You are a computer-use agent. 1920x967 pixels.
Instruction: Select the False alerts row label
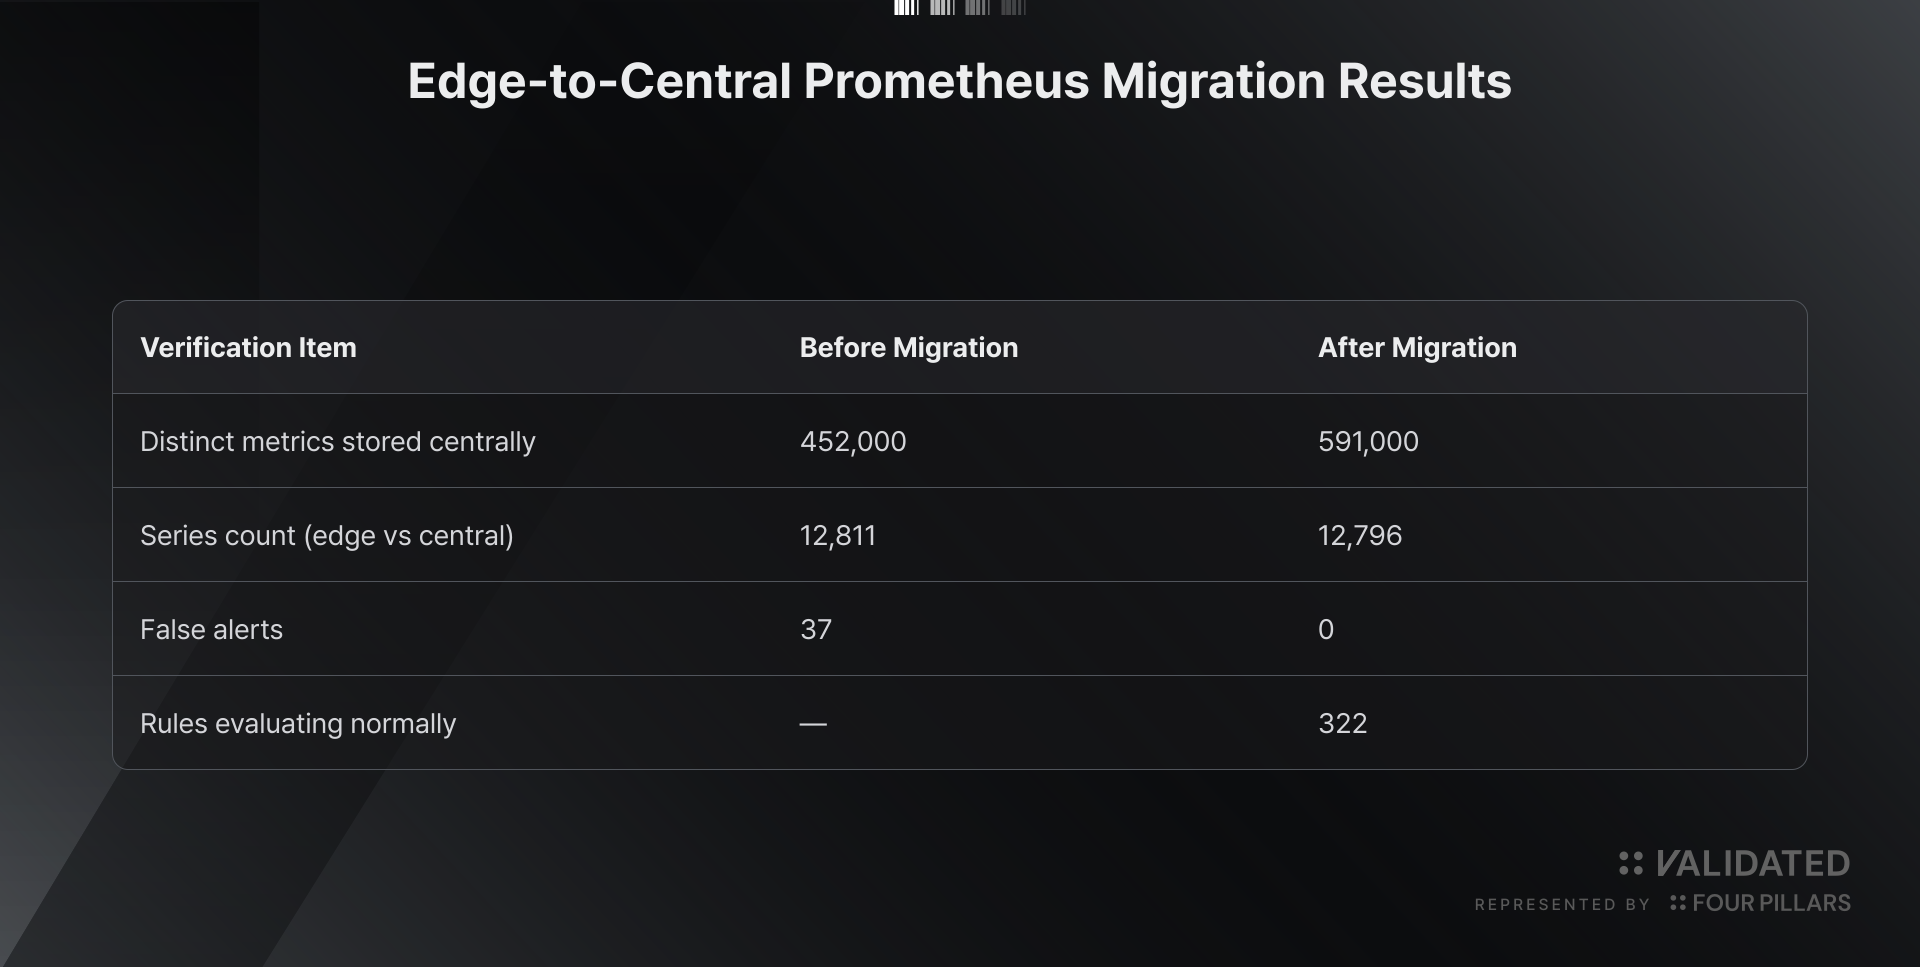(211, 629)
